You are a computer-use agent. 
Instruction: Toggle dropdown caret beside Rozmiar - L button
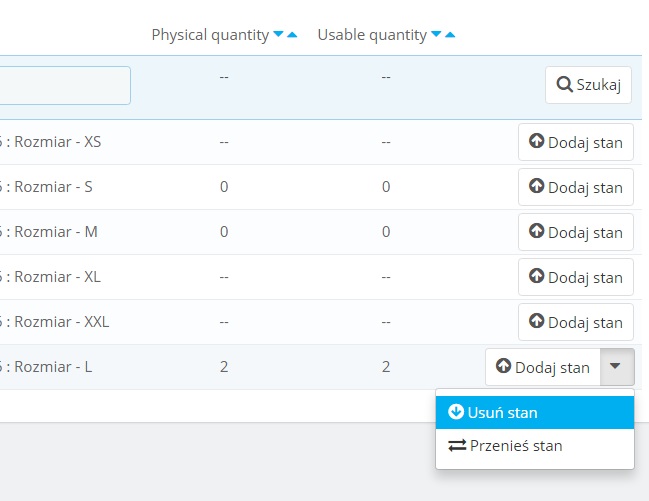click(x=616, y=367)
